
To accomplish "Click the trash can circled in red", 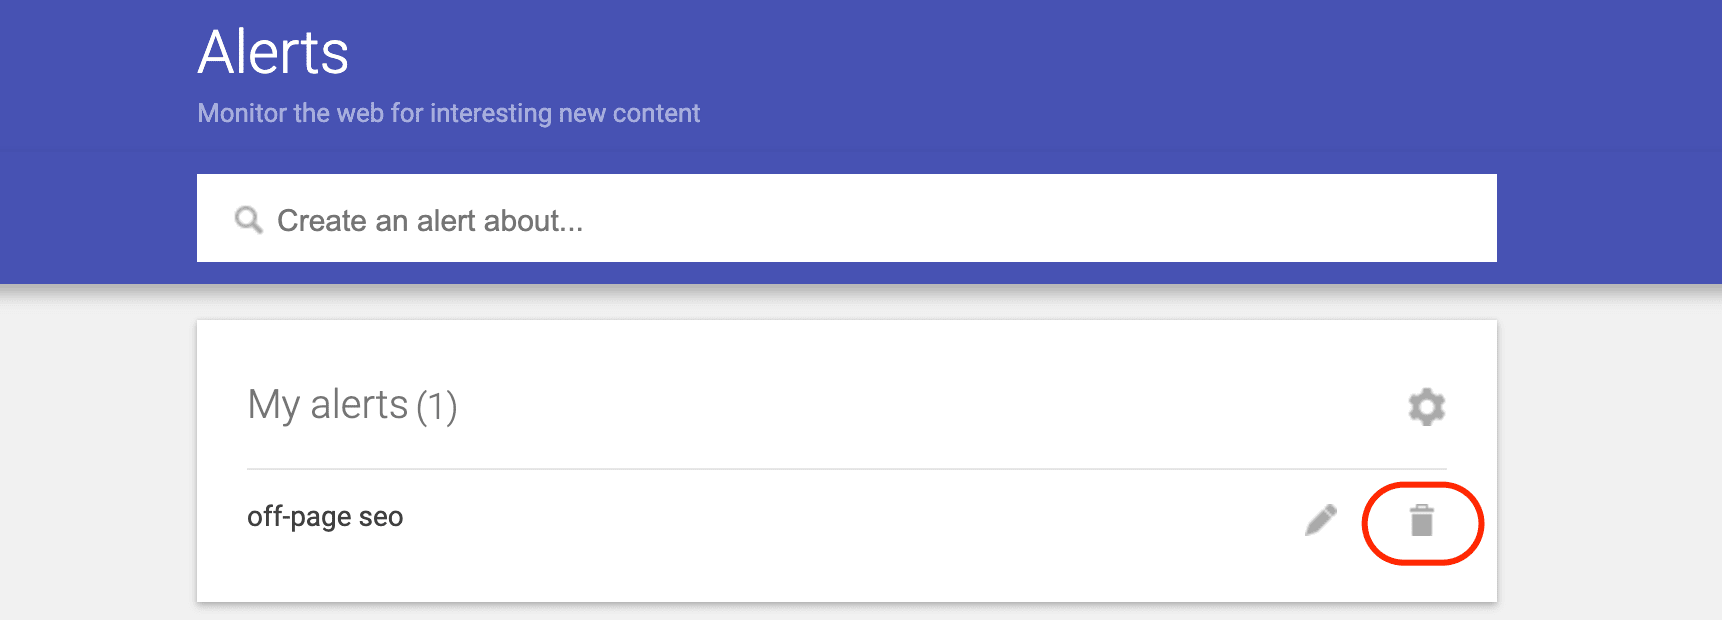I will (x=1422, y=520).
